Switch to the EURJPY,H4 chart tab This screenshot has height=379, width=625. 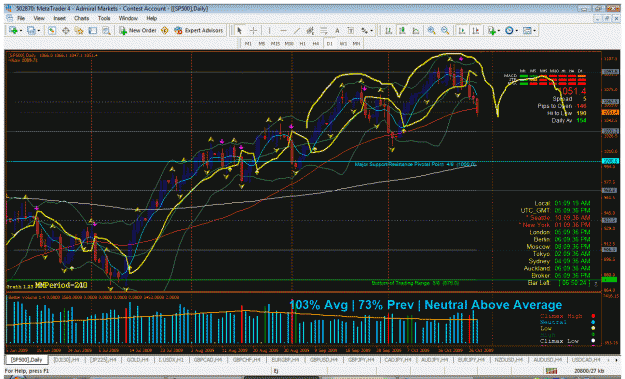tap(471, 360)
